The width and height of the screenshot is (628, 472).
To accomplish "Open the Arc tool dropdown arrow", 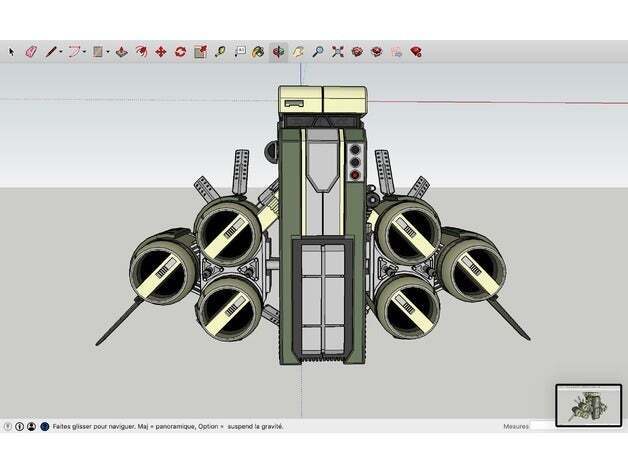I will 85,52.
